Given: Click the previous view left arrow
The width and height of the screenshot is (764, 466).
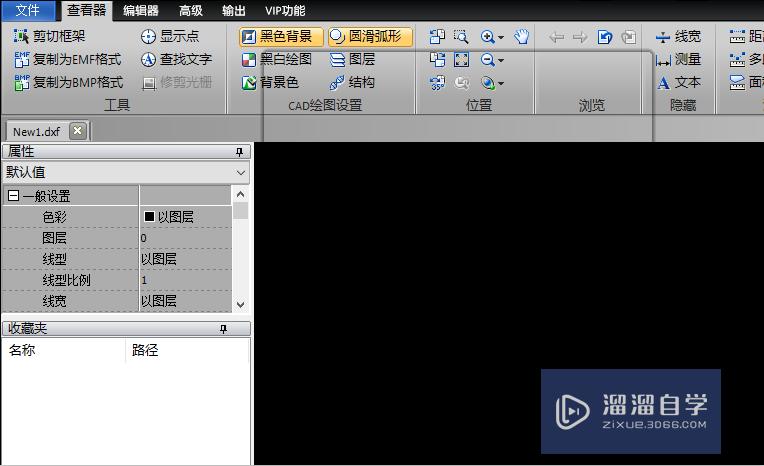Looking at the screenshot, I should point(556,37).
